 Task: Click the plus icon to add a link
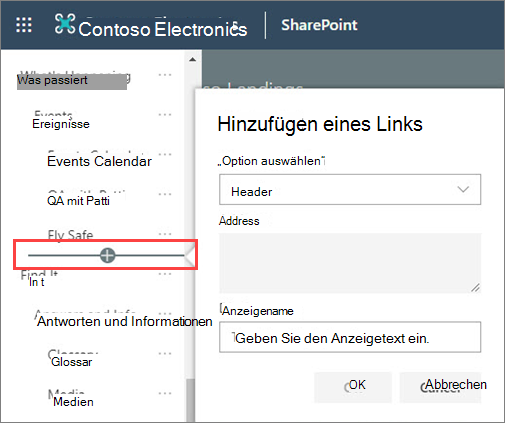pyautogui.click(x=107, y=255)
